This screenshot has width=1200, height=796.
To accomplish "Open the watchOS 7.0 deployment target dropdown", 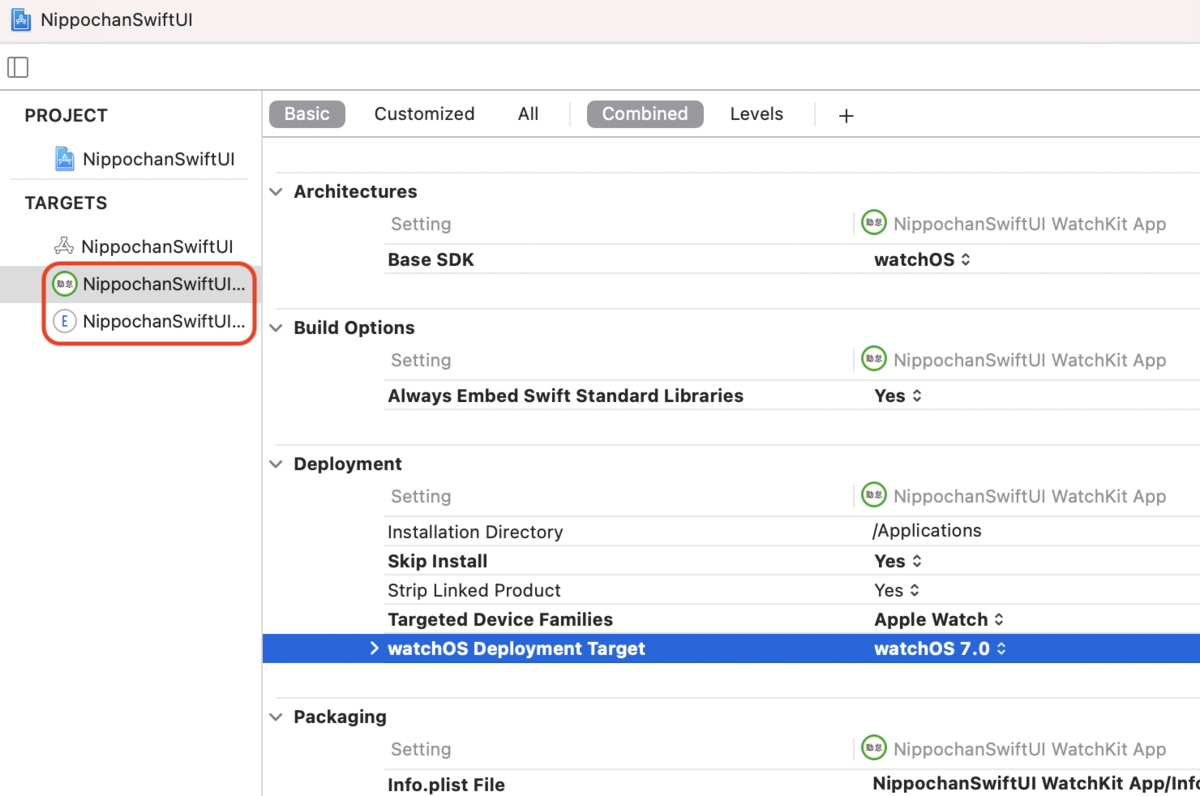I will [x=940, y=648].
